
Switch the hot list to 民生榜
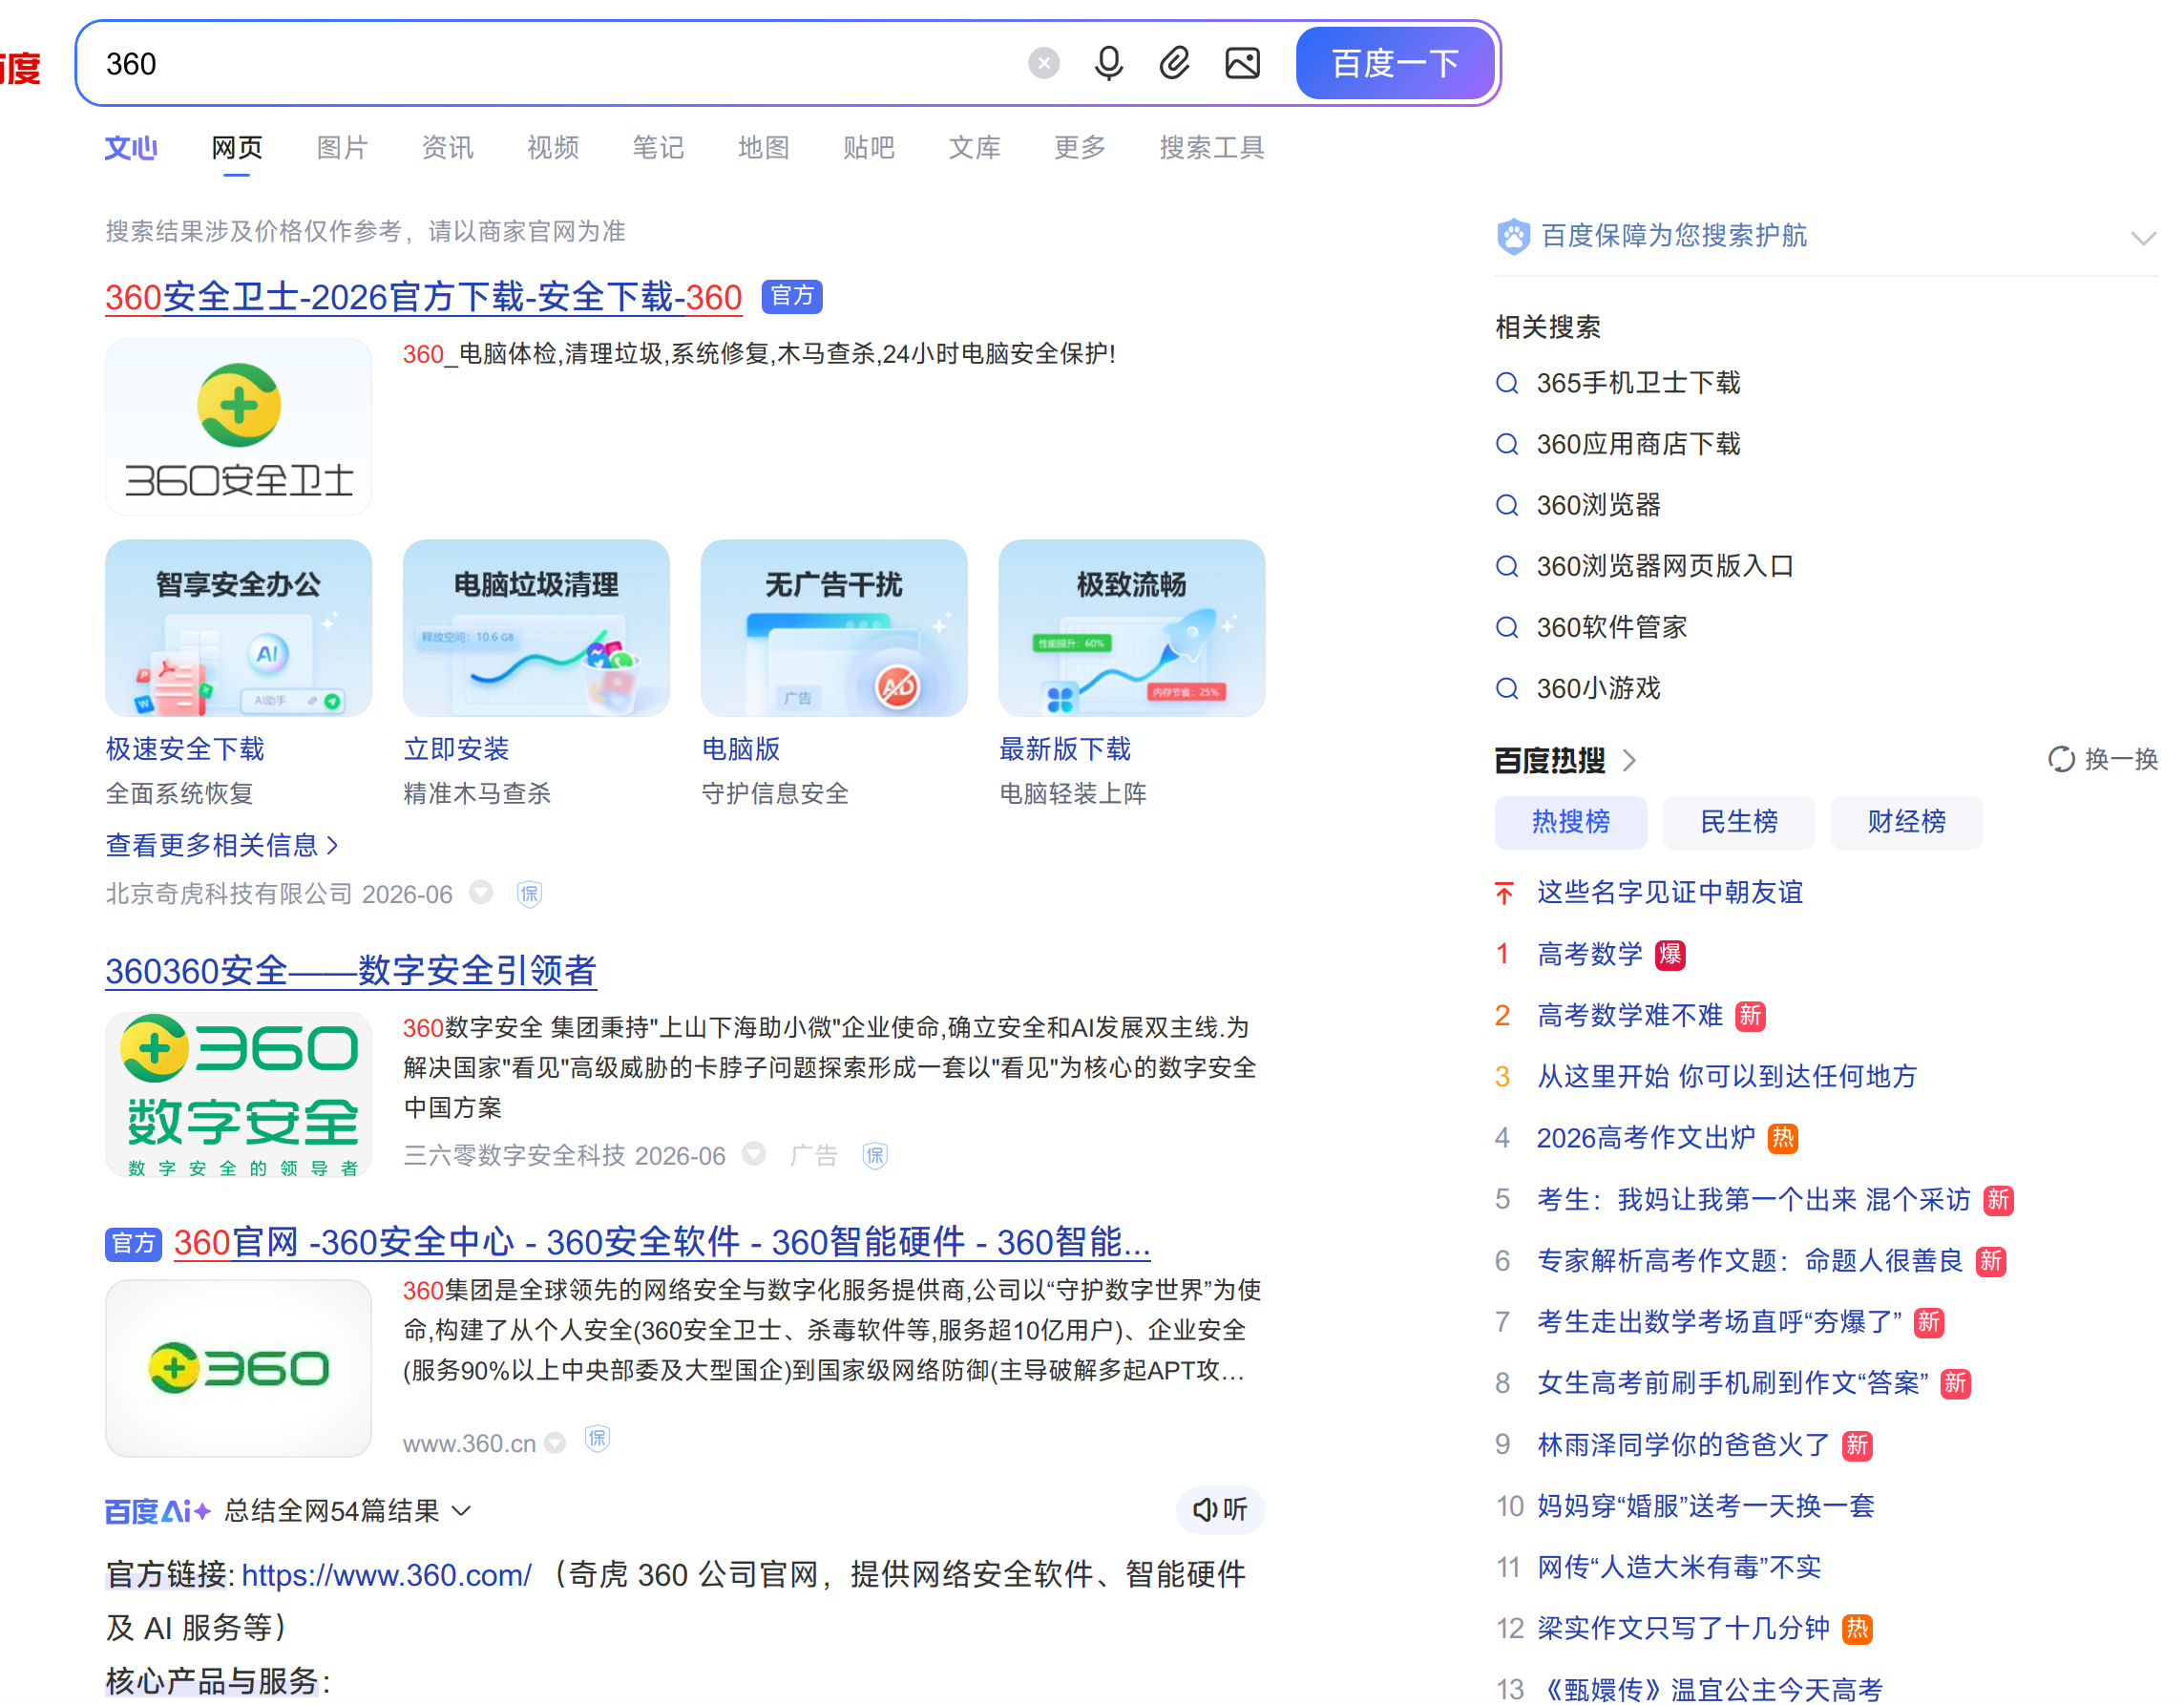tap(1738, 822)
